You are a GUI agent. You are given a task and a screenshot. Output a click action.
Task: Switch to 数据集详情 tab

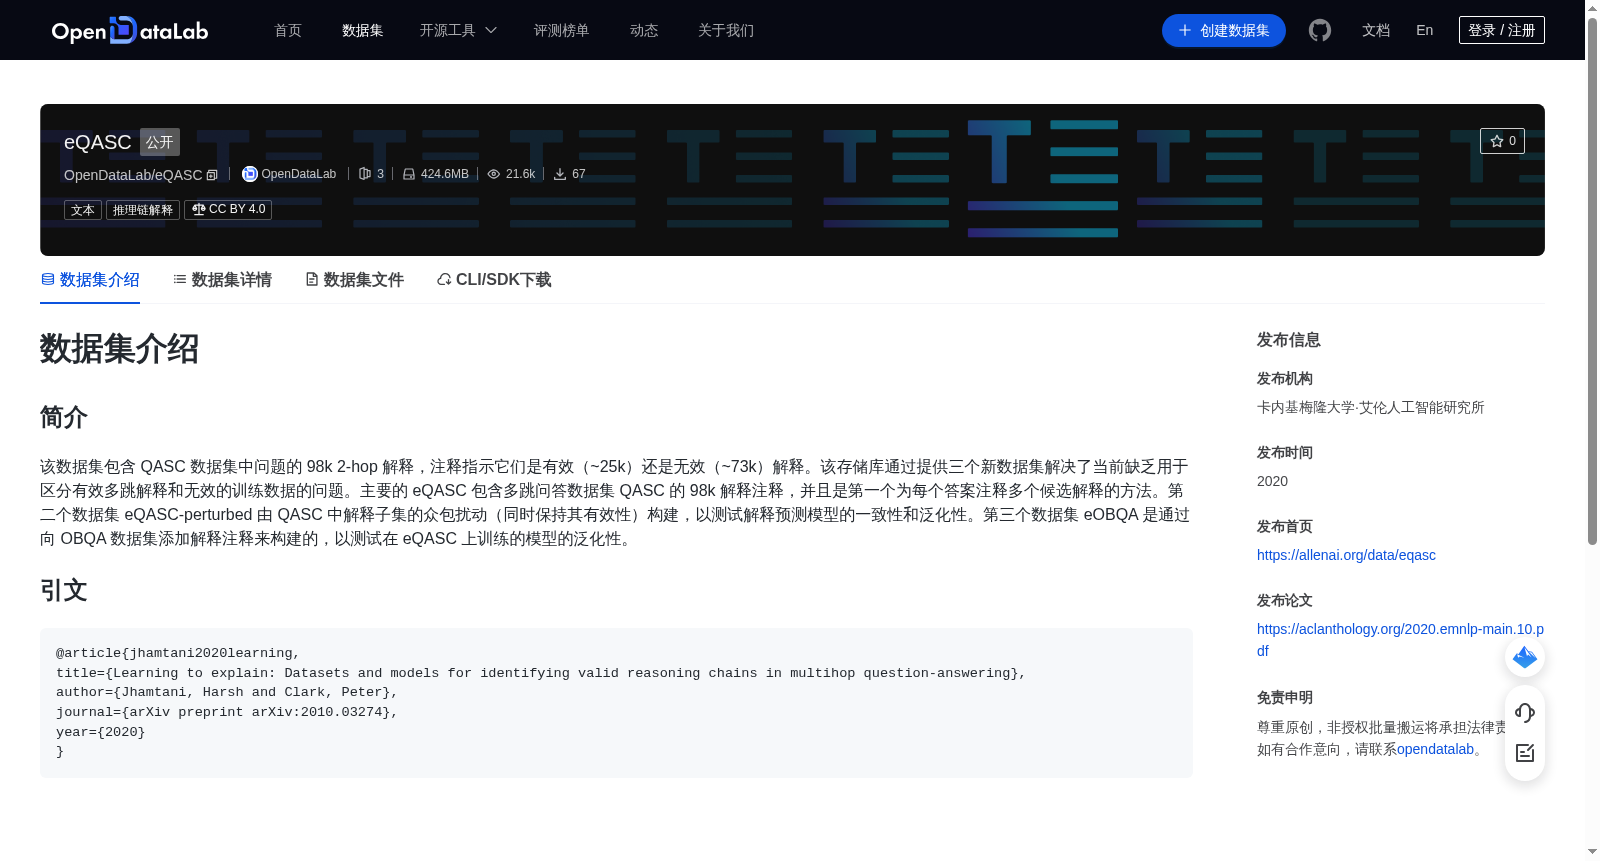click(222, 280)
